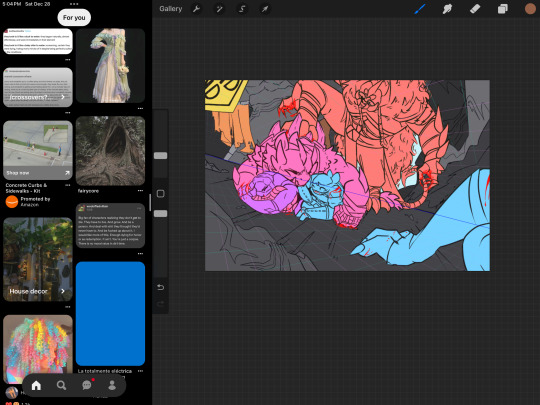This screenshot has height=405, width=540.
Task: Open the Shop now promoted link
Action: 38,173
